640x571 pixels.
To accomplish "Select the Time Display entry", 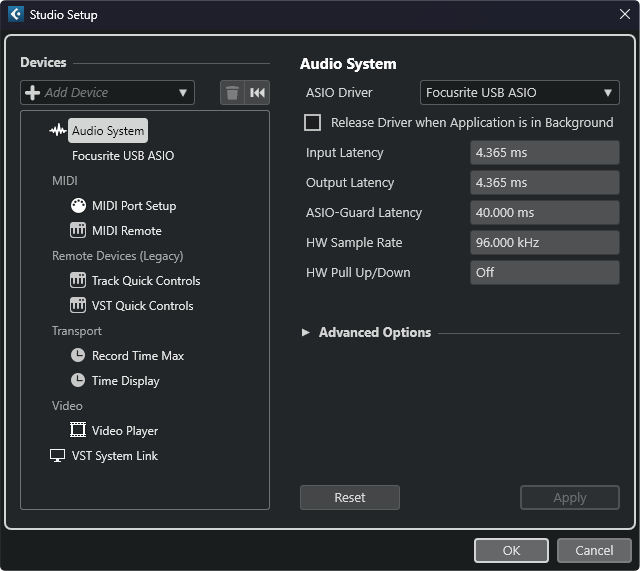I will point(125,381).
